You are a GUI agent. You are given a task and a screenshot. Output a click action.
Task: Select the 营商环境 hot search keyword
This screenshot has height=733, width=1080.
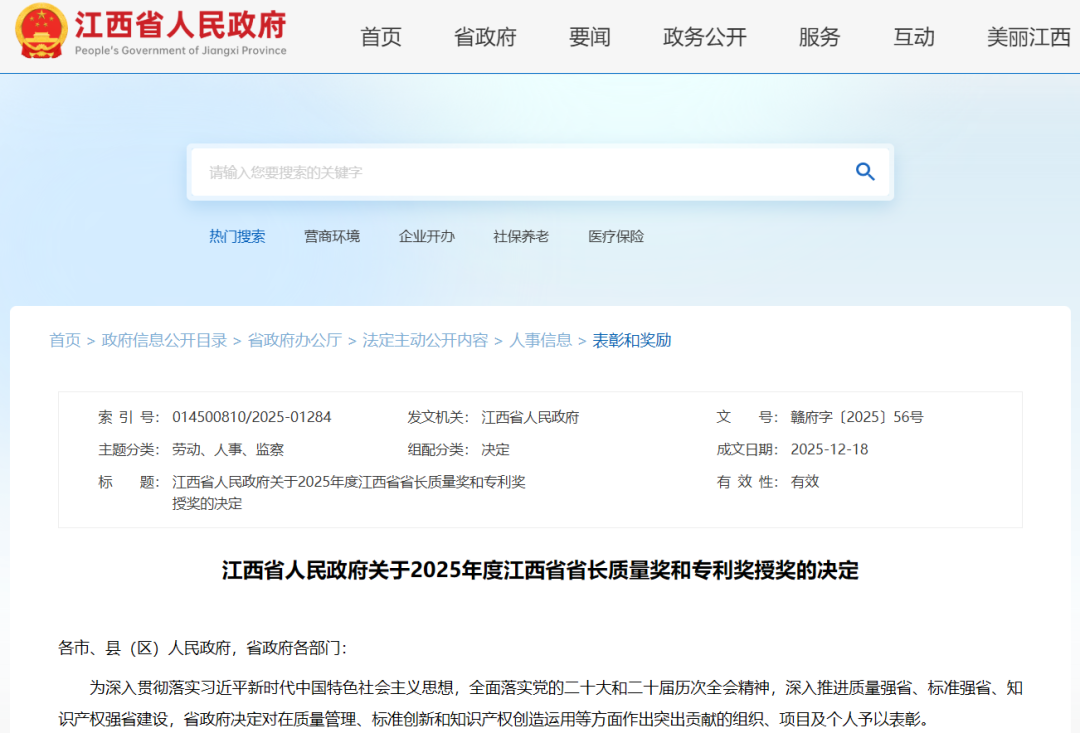tap(332, 236)
